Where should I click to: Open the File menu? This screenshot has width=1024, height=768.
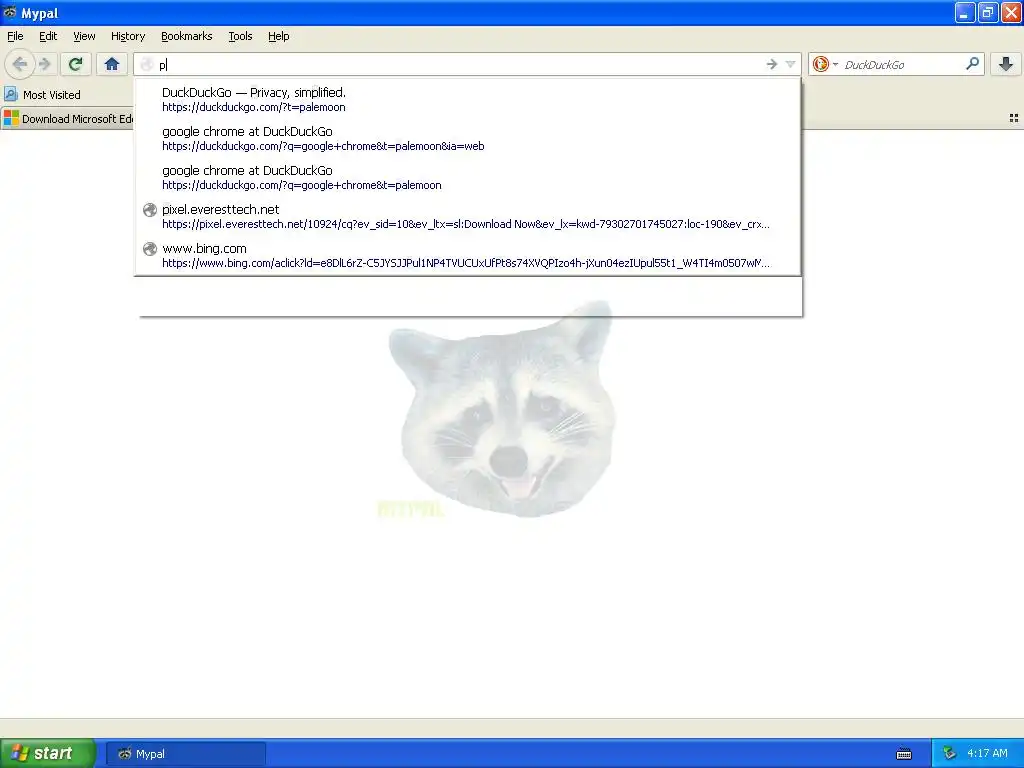(x=15, y=36)
